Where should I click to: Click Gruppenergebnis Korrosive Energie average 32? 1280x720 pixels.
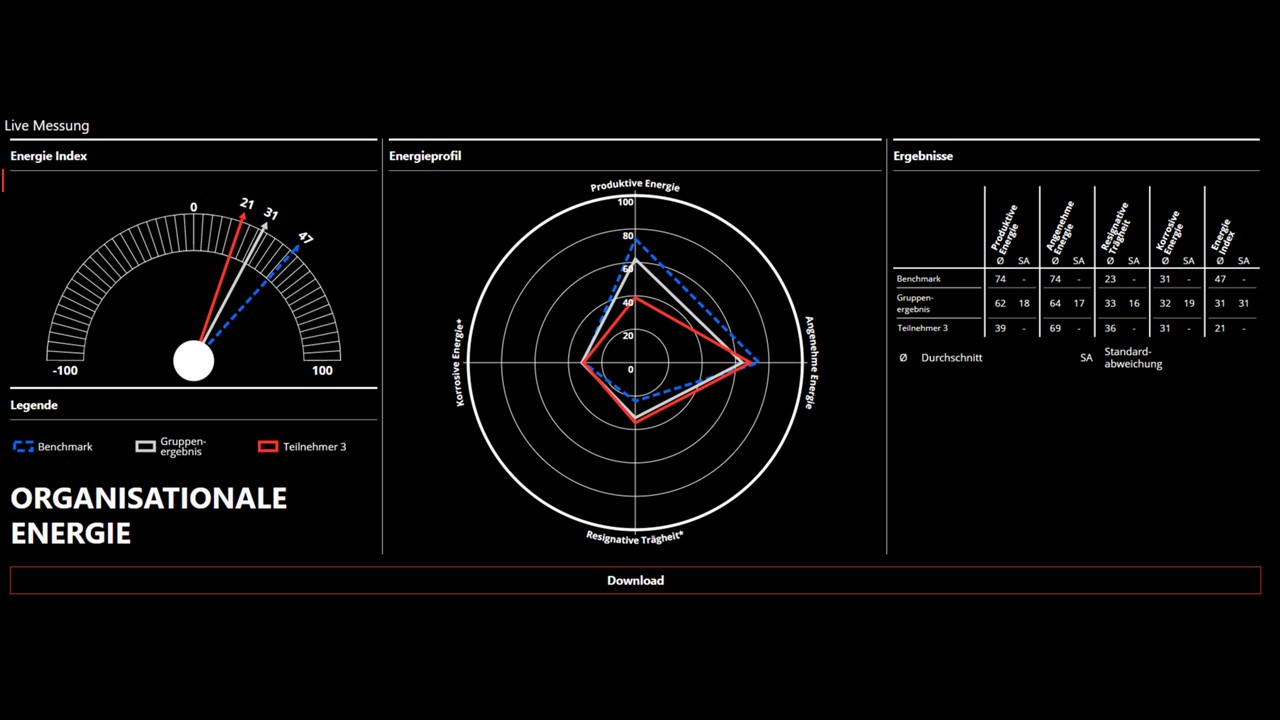point(1165,303)
